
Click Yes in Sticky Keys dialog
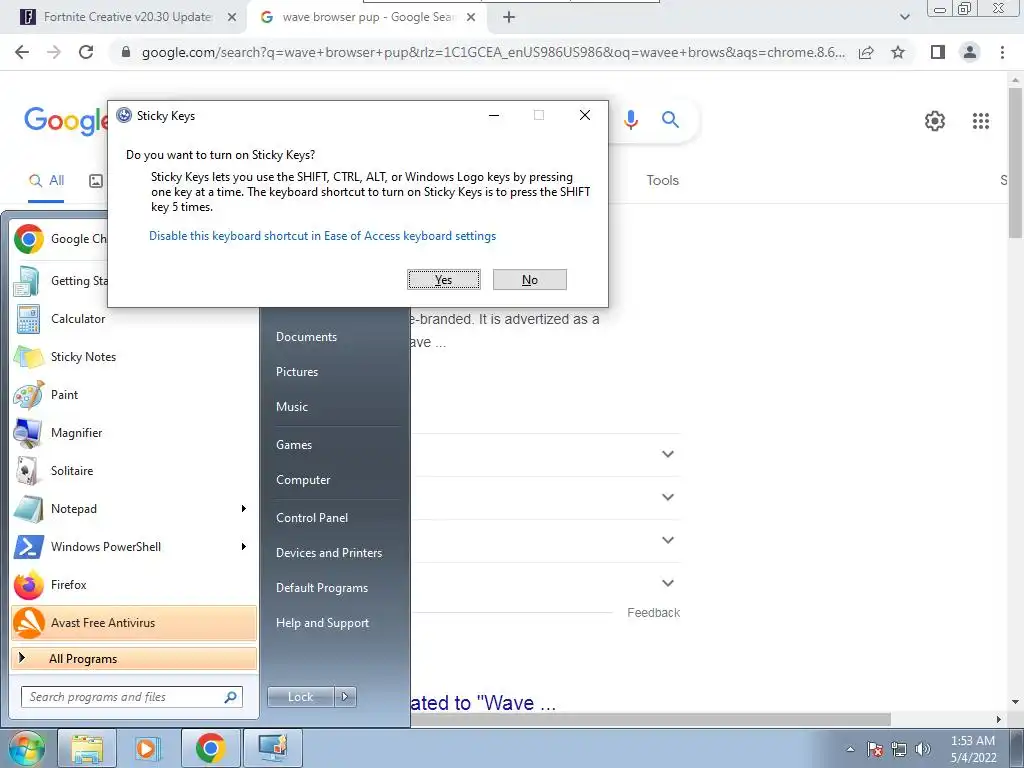coord(444,280)
